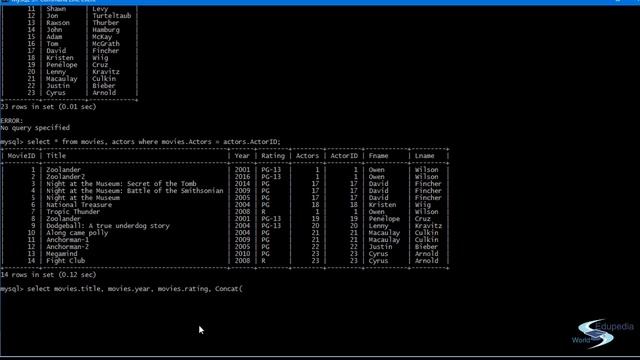Select the title 'Megamind'
Image resolution: width=640 pixels, height=360 pixels.
(x=62, y=254)
